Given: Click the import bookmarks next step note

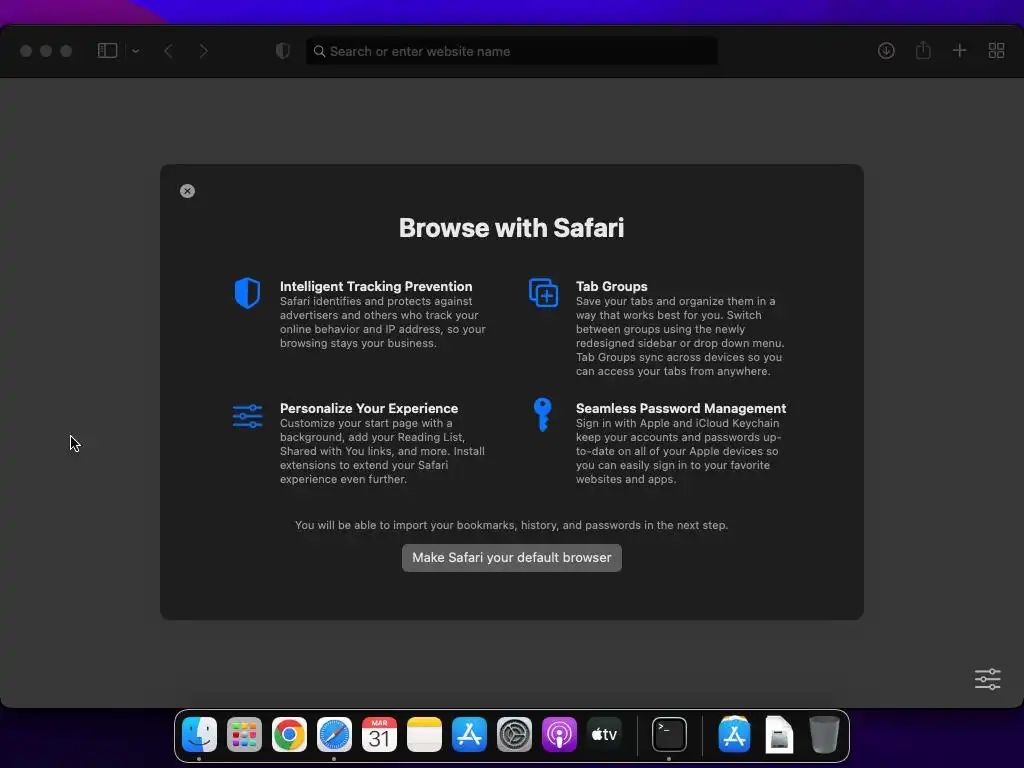Looking at the screenshot, I should (512, 525).
